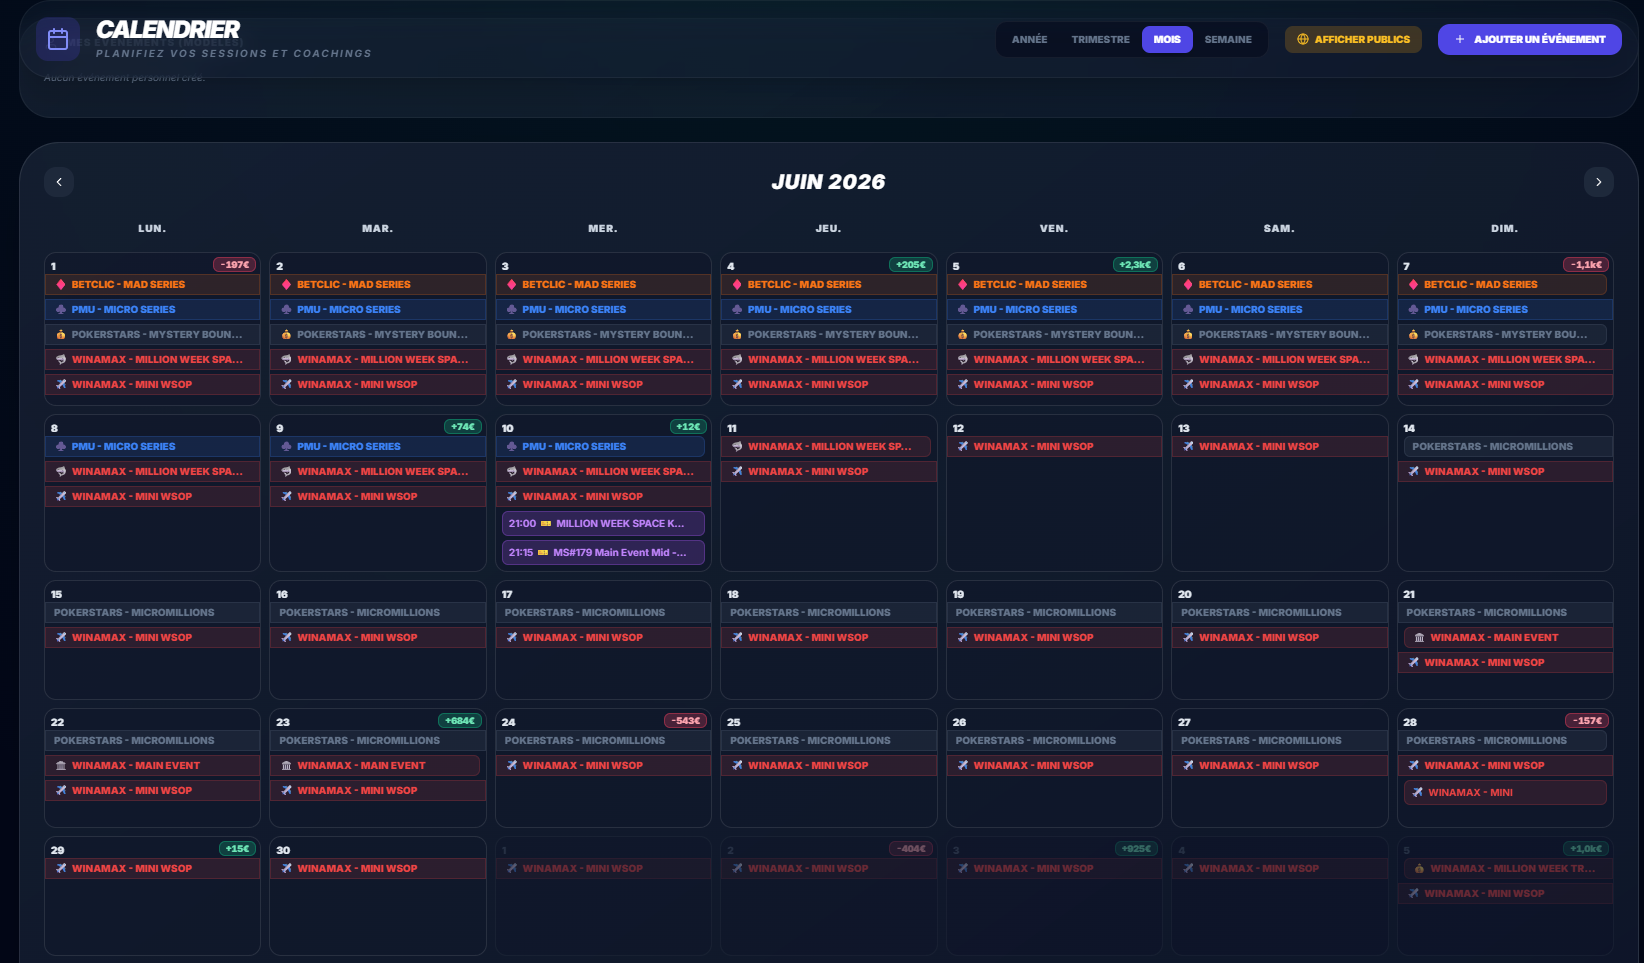Click ticket icon in 21:15 MS#179 entry
Screen dimensions: 1644x963
pyautogui.click(x=543, y=553)
